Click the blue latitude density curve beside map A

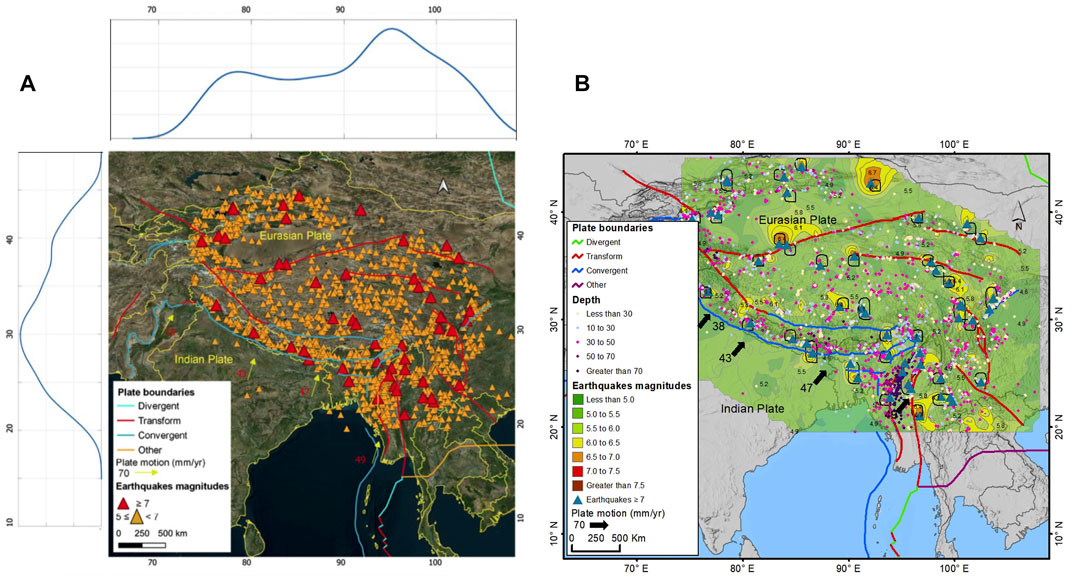click(61, 316)
